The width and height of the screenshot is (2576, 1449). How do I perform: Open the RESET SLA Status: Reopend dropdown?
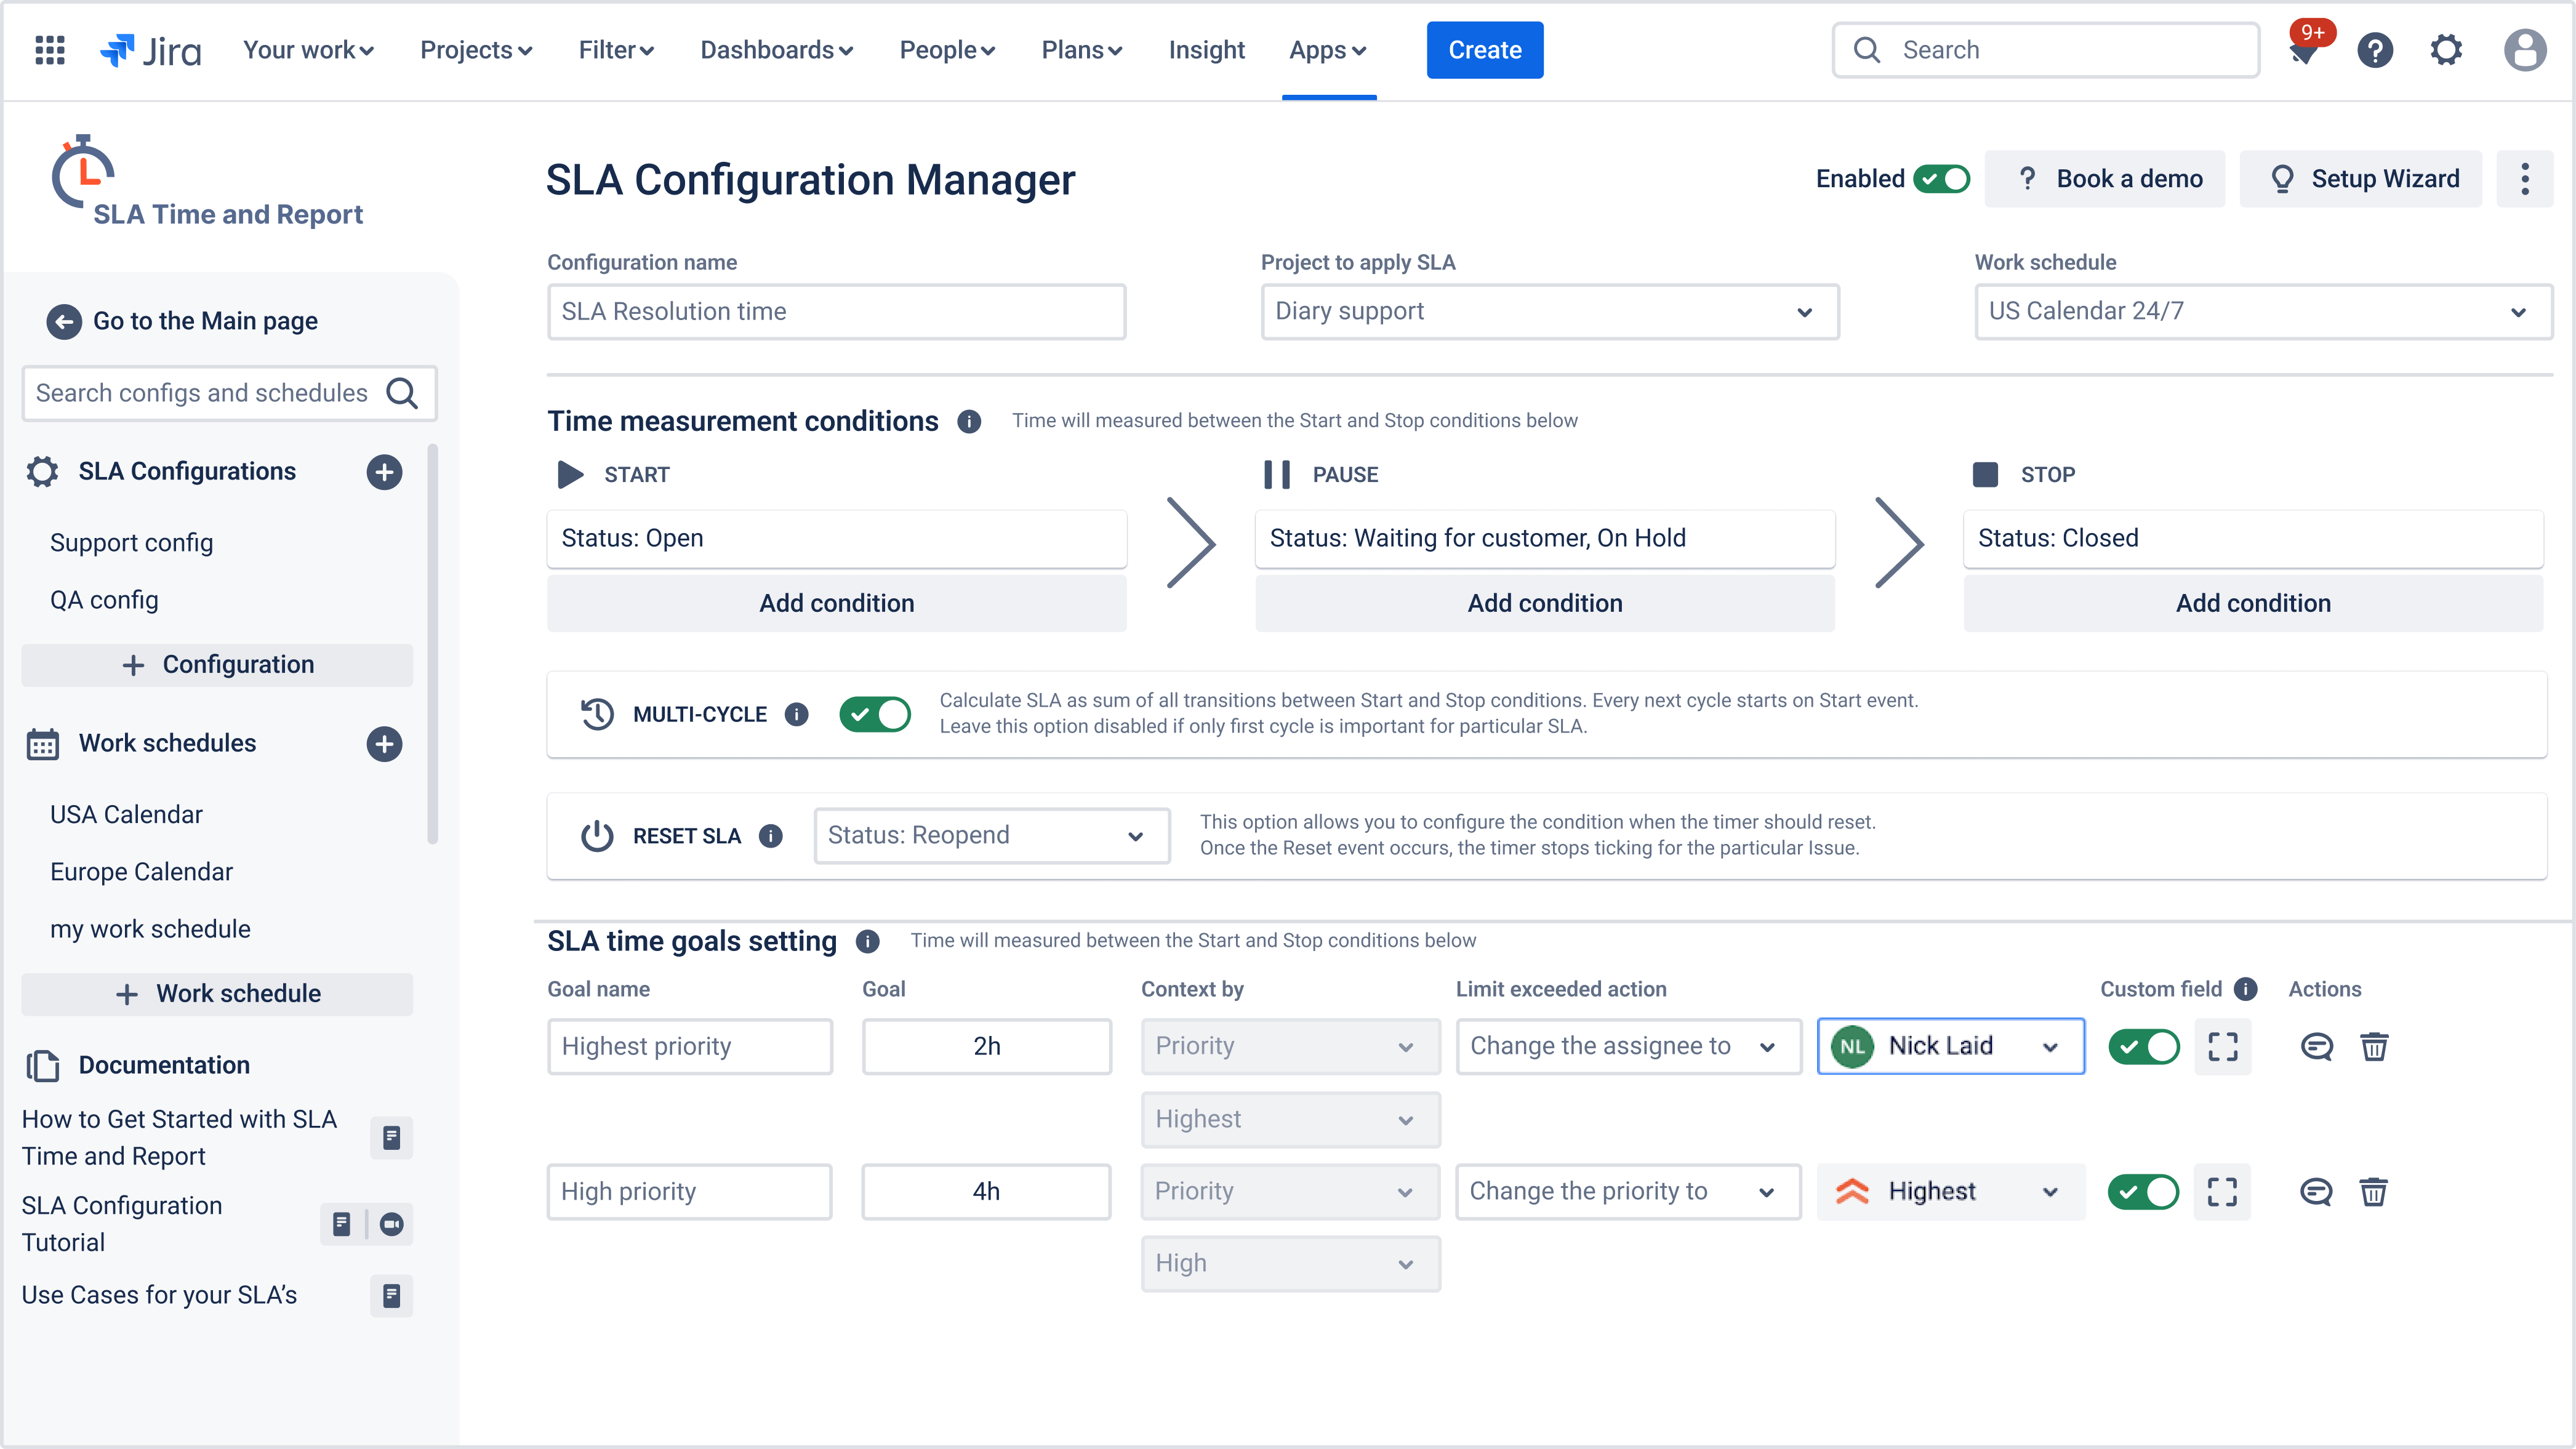(992, 836)
